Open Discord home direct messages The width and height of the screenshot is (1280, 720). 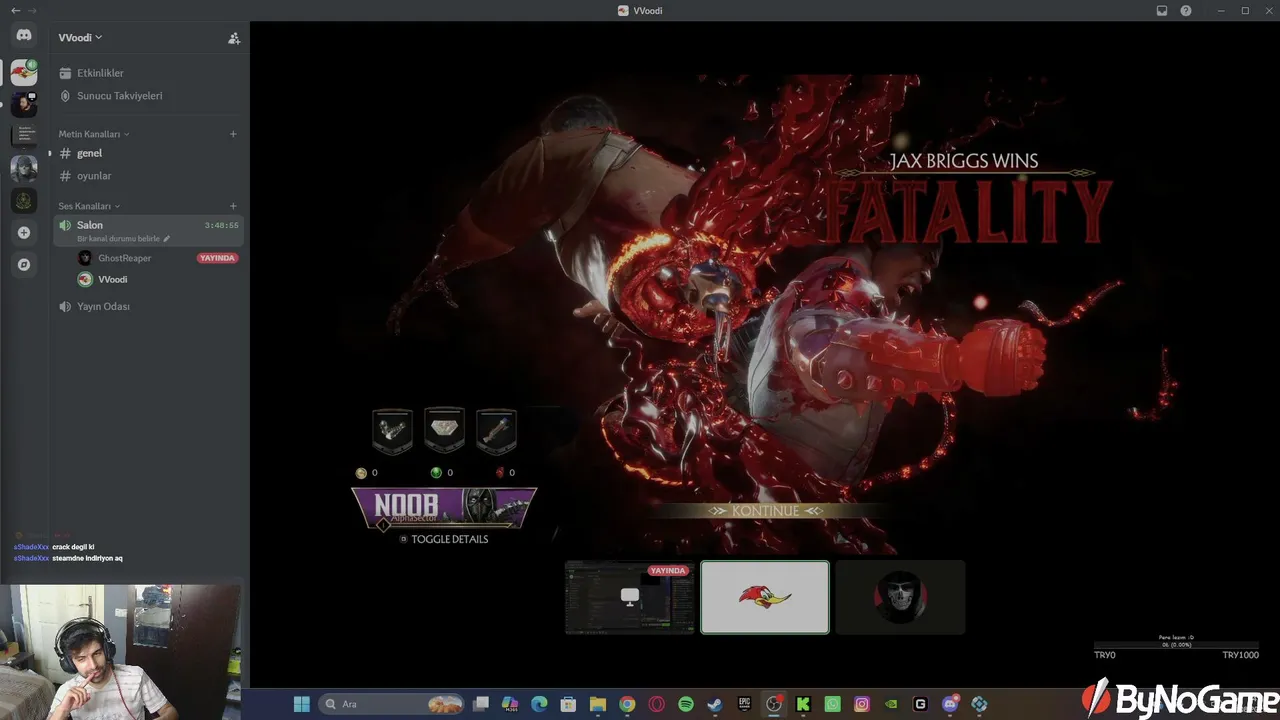pos(24,36)
